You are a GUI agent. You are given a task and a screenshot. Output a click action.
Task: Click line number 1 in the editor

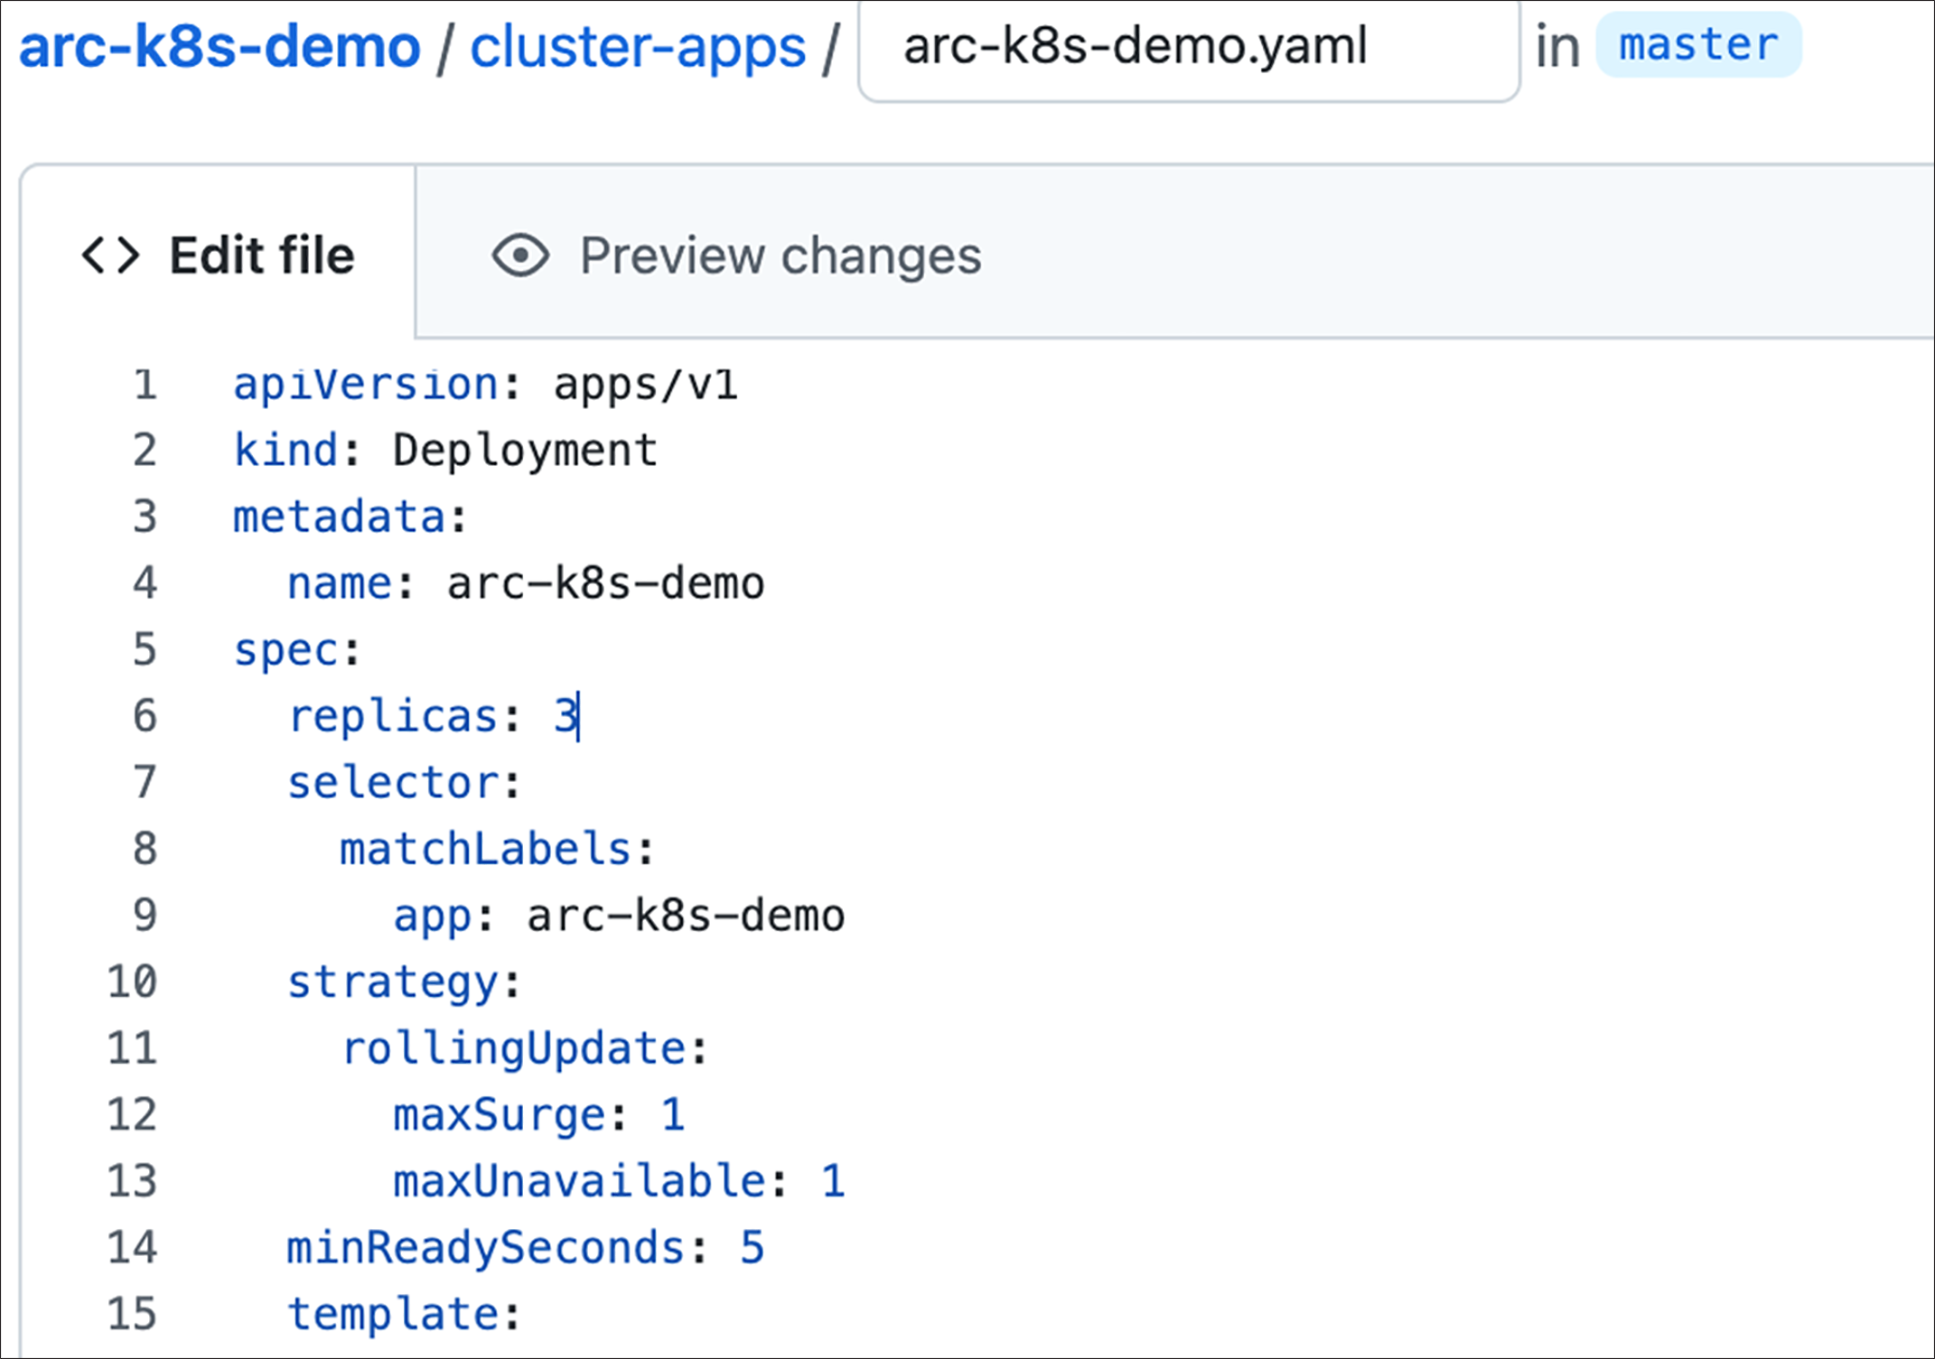point(144,383)
